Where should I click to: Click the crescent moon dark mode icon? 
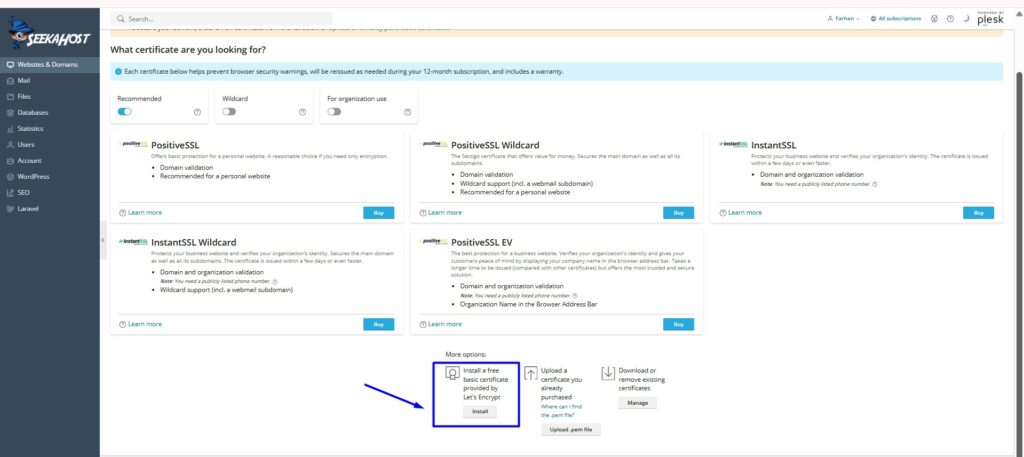pos(966,19)
